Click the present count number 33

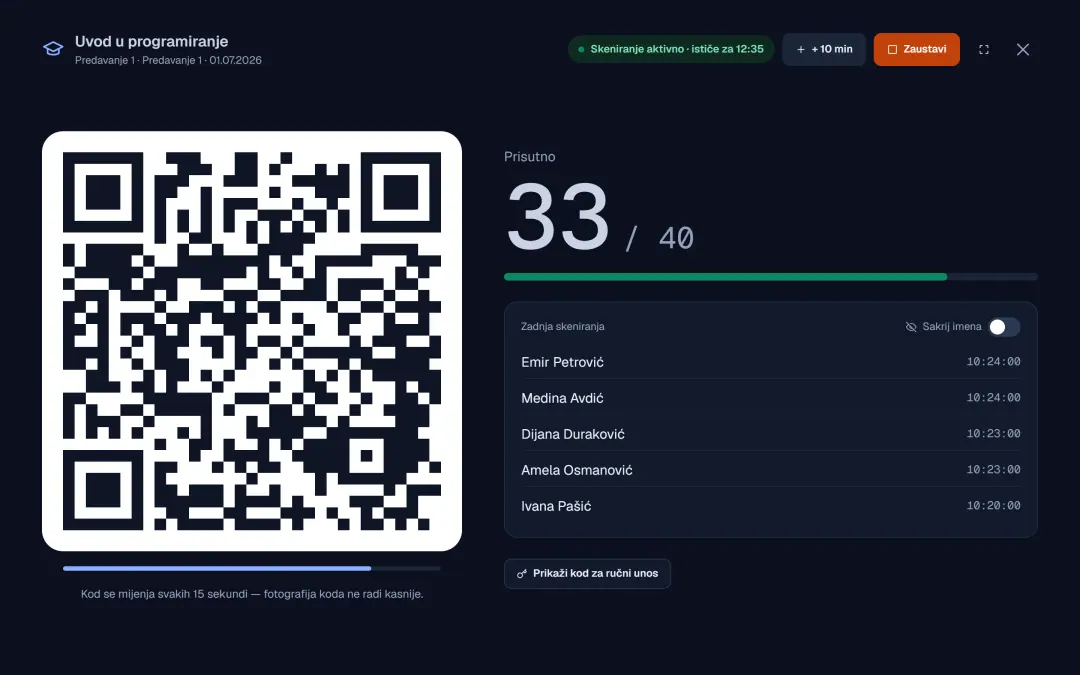point(558,217)
